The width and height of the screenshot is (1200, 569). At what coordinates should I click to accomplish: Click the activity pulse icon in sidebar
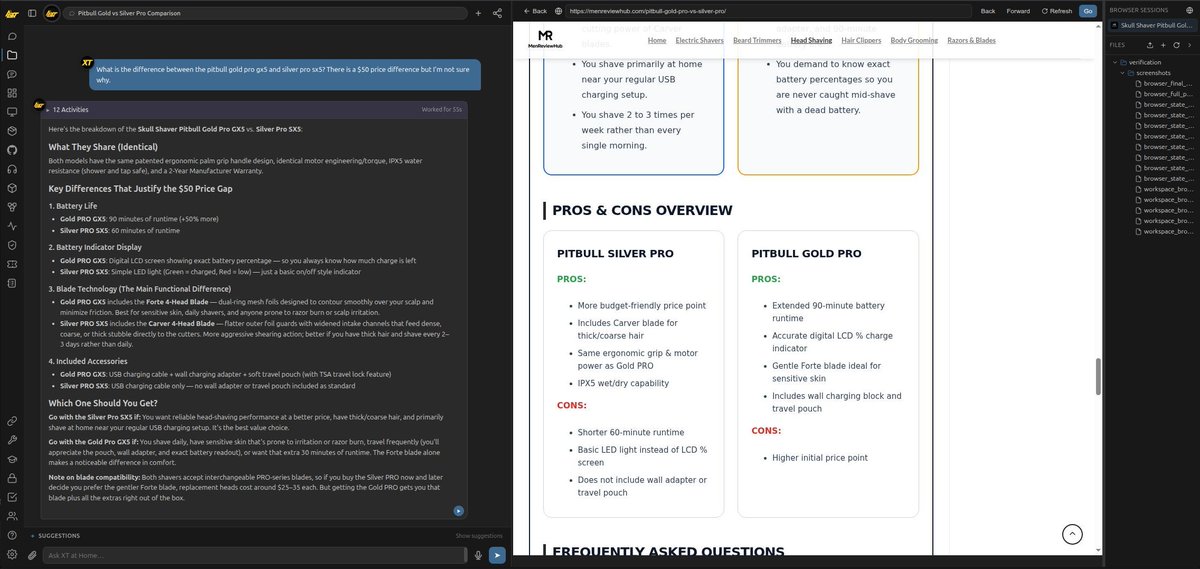12,225
